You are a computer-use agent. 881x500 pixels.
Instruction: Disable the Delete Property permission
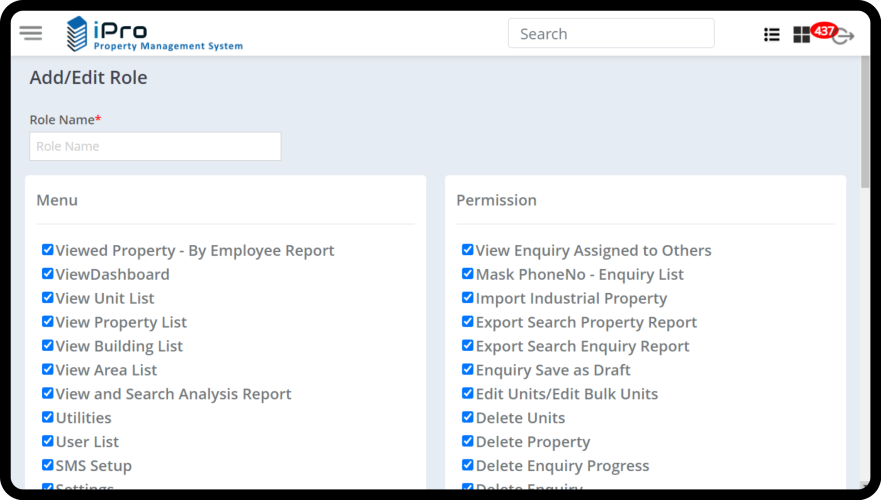click(467, 441)
